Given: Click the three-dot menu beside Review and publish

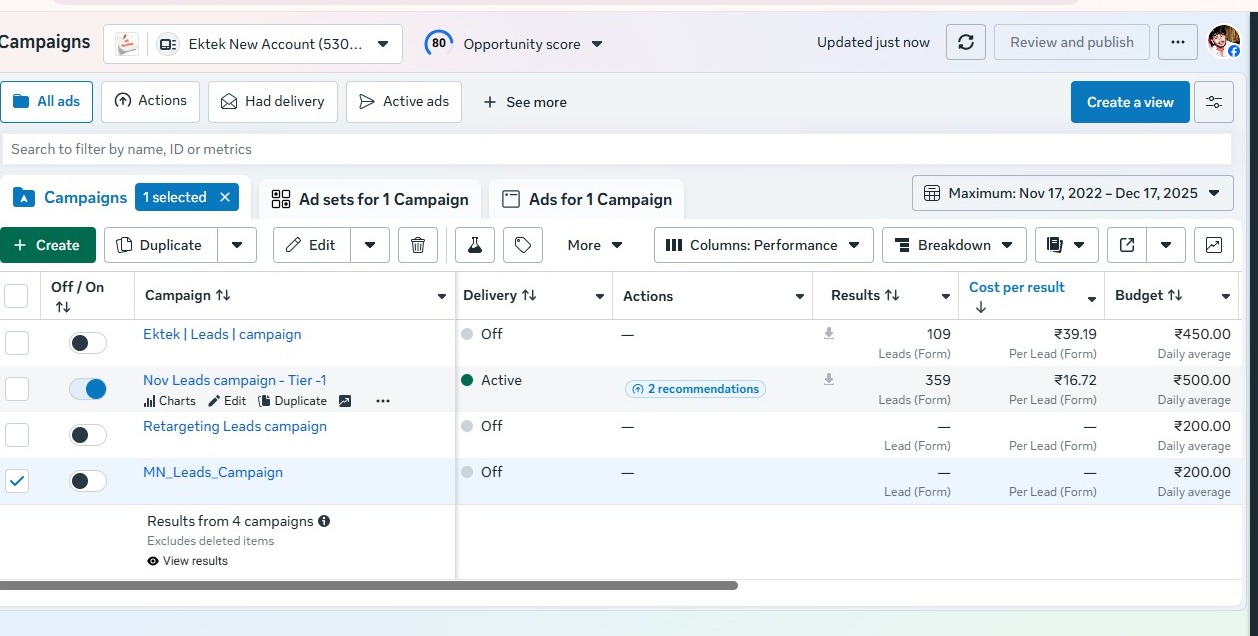Looking at the screenshot, I should point(1178,42).
